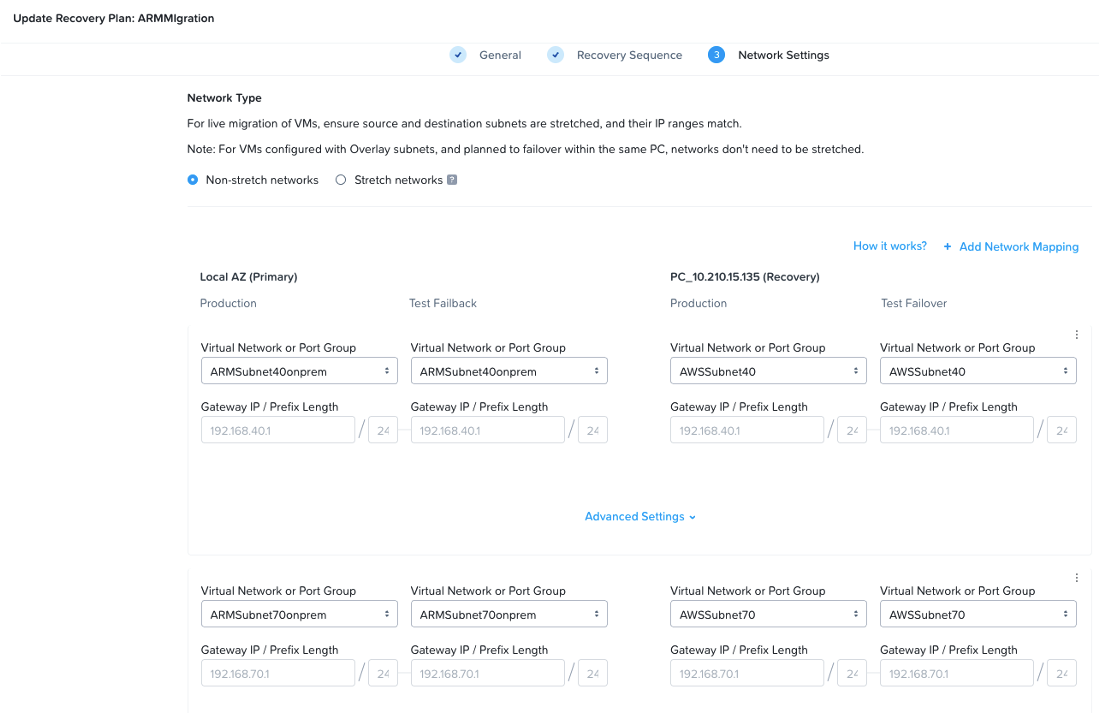Open the three-dot menu for the Subnet40 mapping
The width and height of the screenshot is (1099, 717).
click(1077, 335)
